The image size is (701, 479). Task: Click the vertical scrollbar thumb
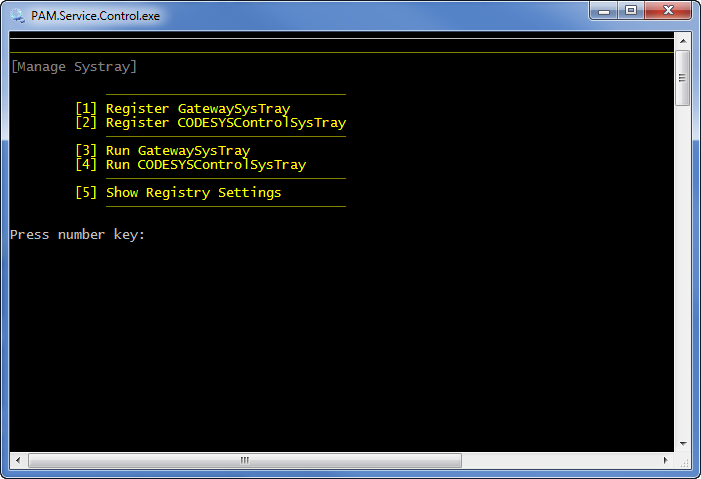point(683,78)
